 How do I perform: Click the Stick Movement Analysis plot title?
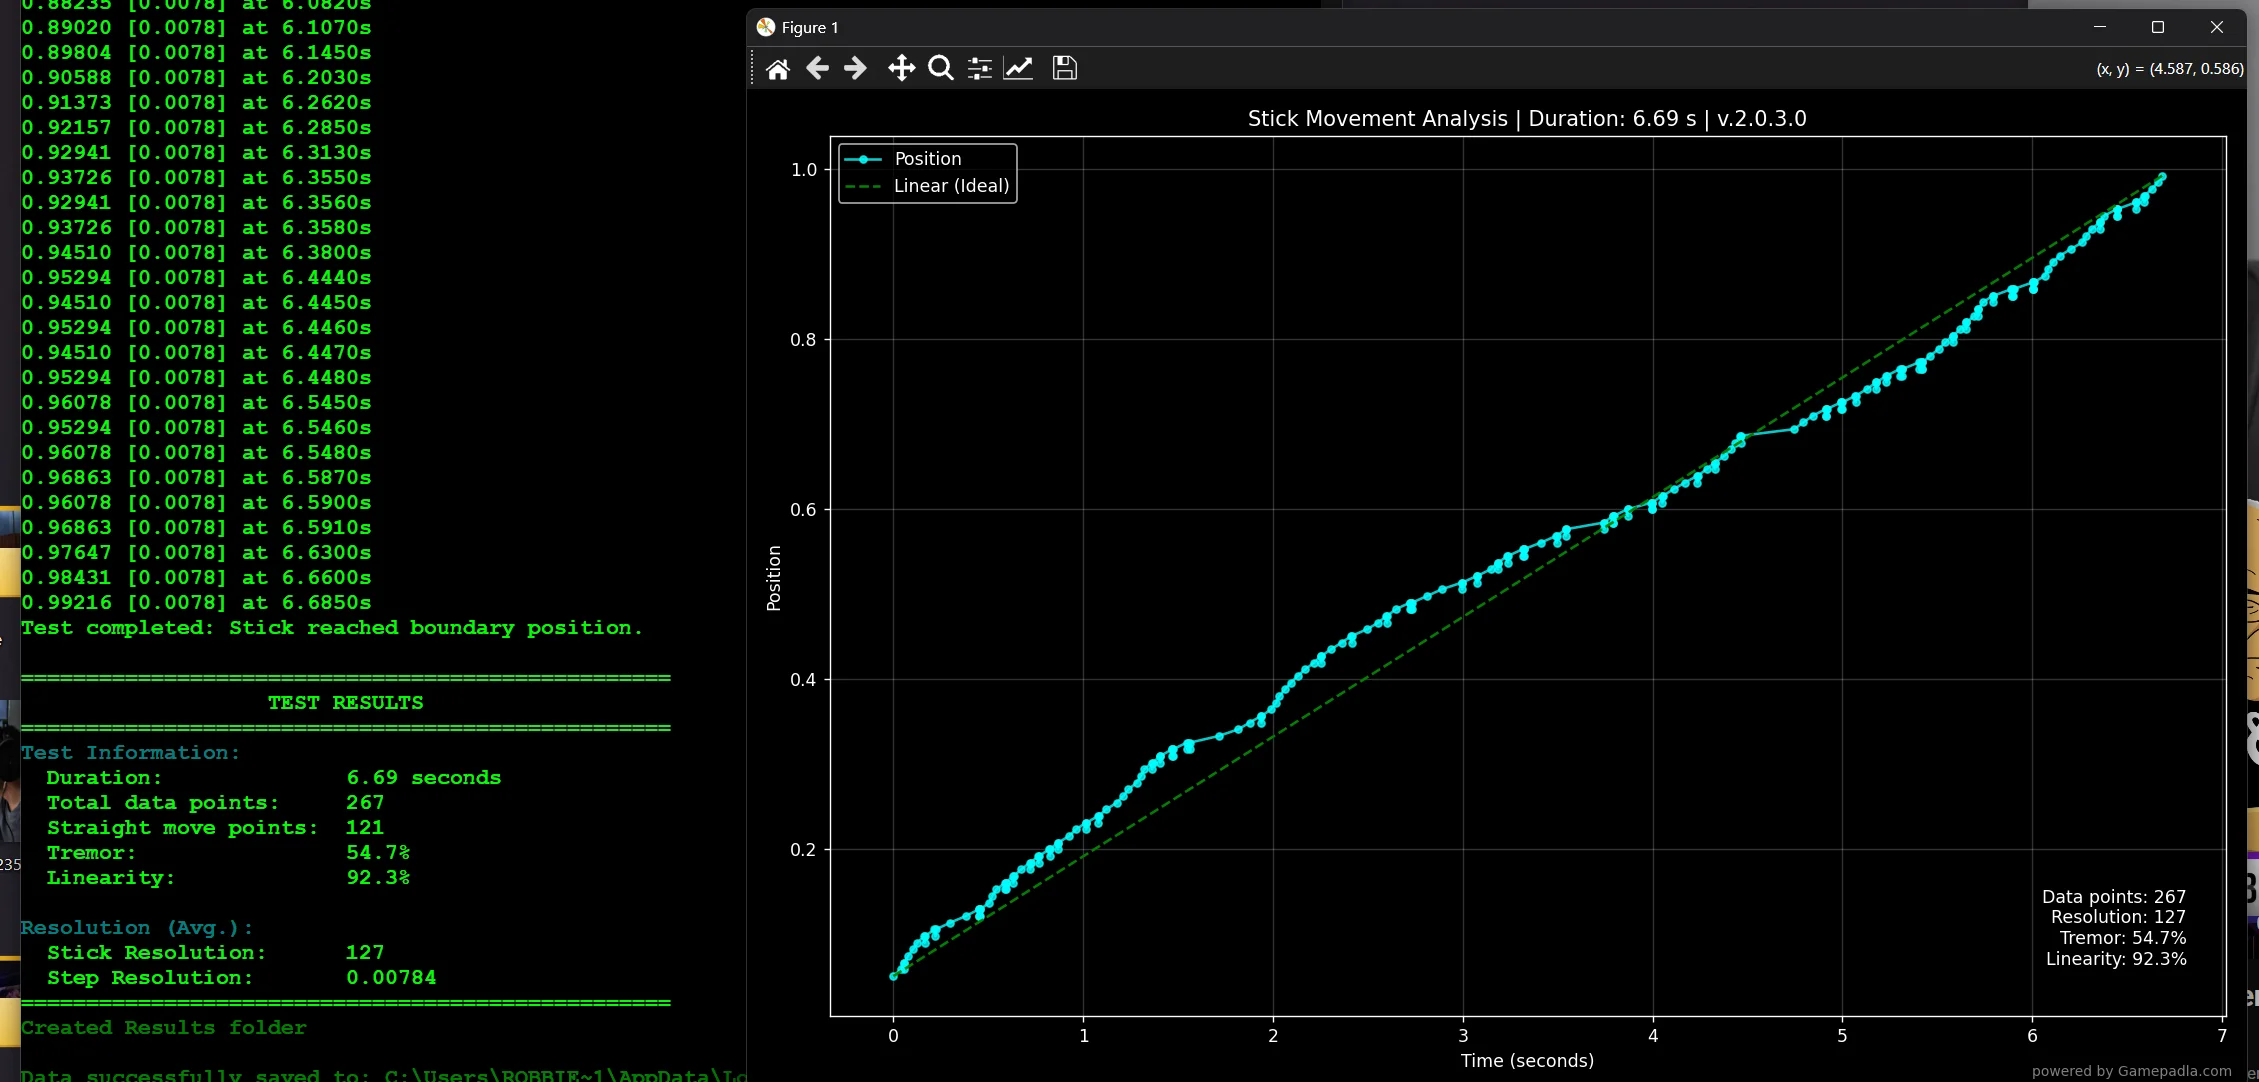point(1527,118)
